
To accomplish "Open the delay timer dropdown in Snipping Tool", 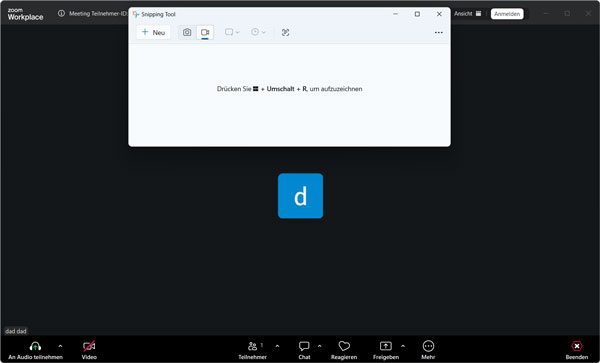I will coord(258,33).
